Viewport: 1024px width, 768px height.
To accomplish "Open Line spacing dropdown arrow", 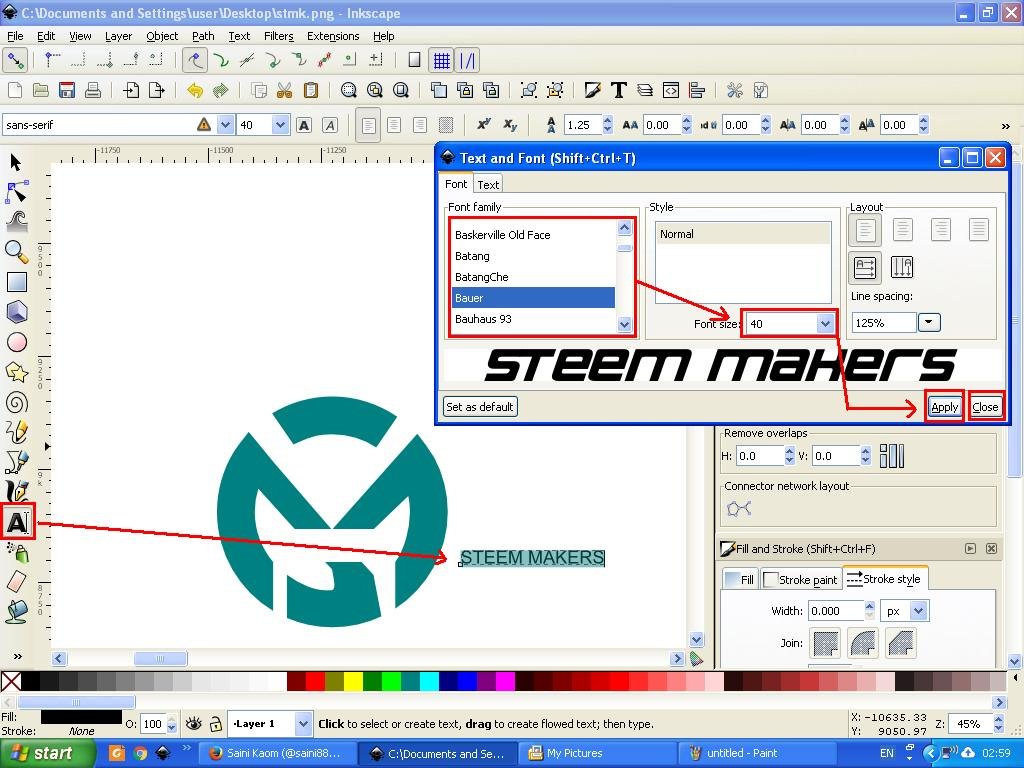I will (x=929, y=322).
